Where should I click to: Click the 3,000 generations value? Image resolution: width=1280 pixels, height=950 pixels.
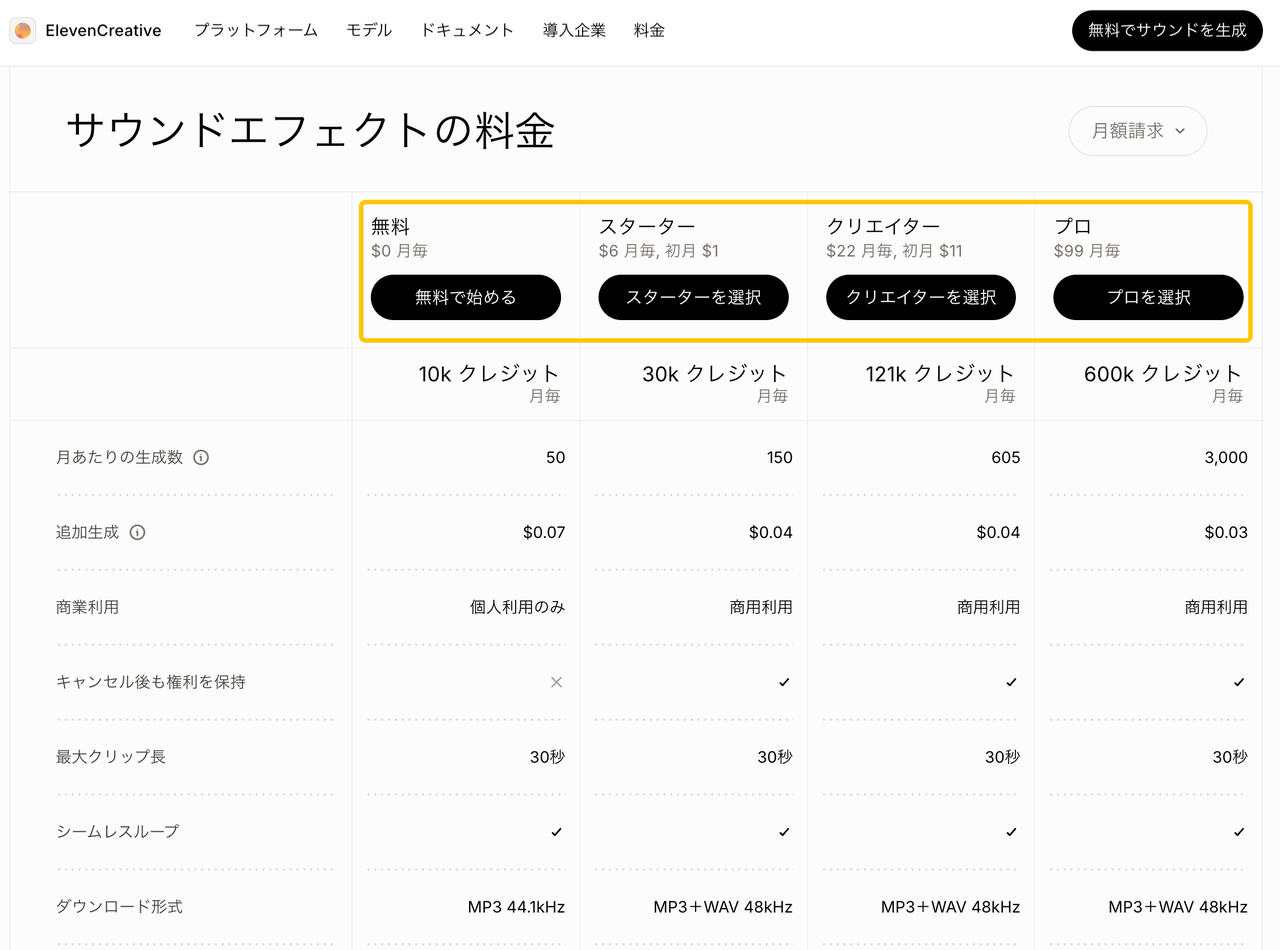1227,458
